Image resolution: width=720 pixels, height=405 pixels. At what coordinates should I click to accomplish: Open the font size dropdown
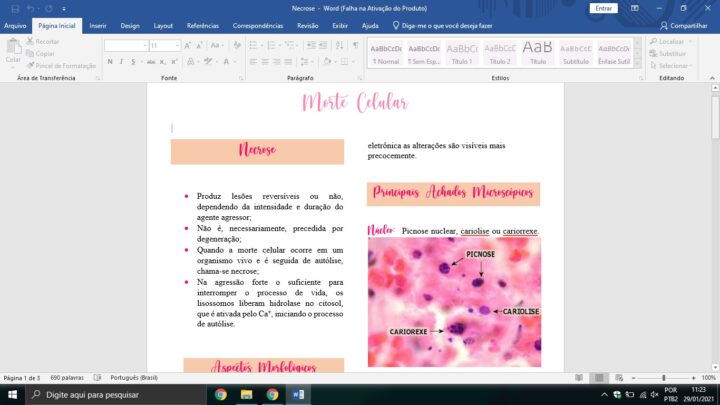(x=178, y=46)
